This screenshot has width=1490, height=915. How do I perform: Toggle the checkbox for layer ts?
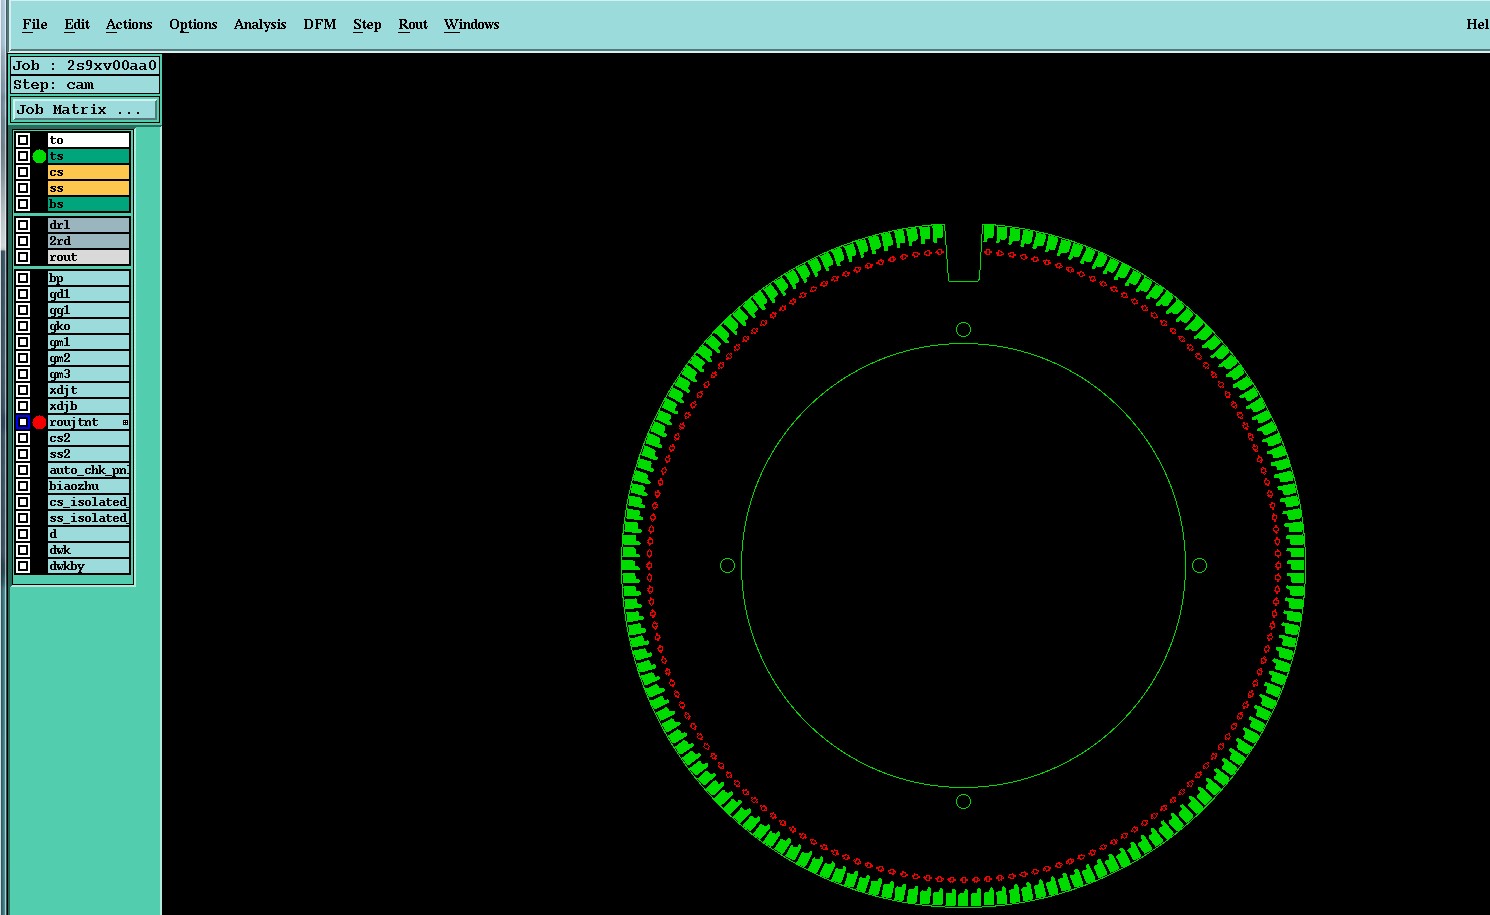pos(23,156)
